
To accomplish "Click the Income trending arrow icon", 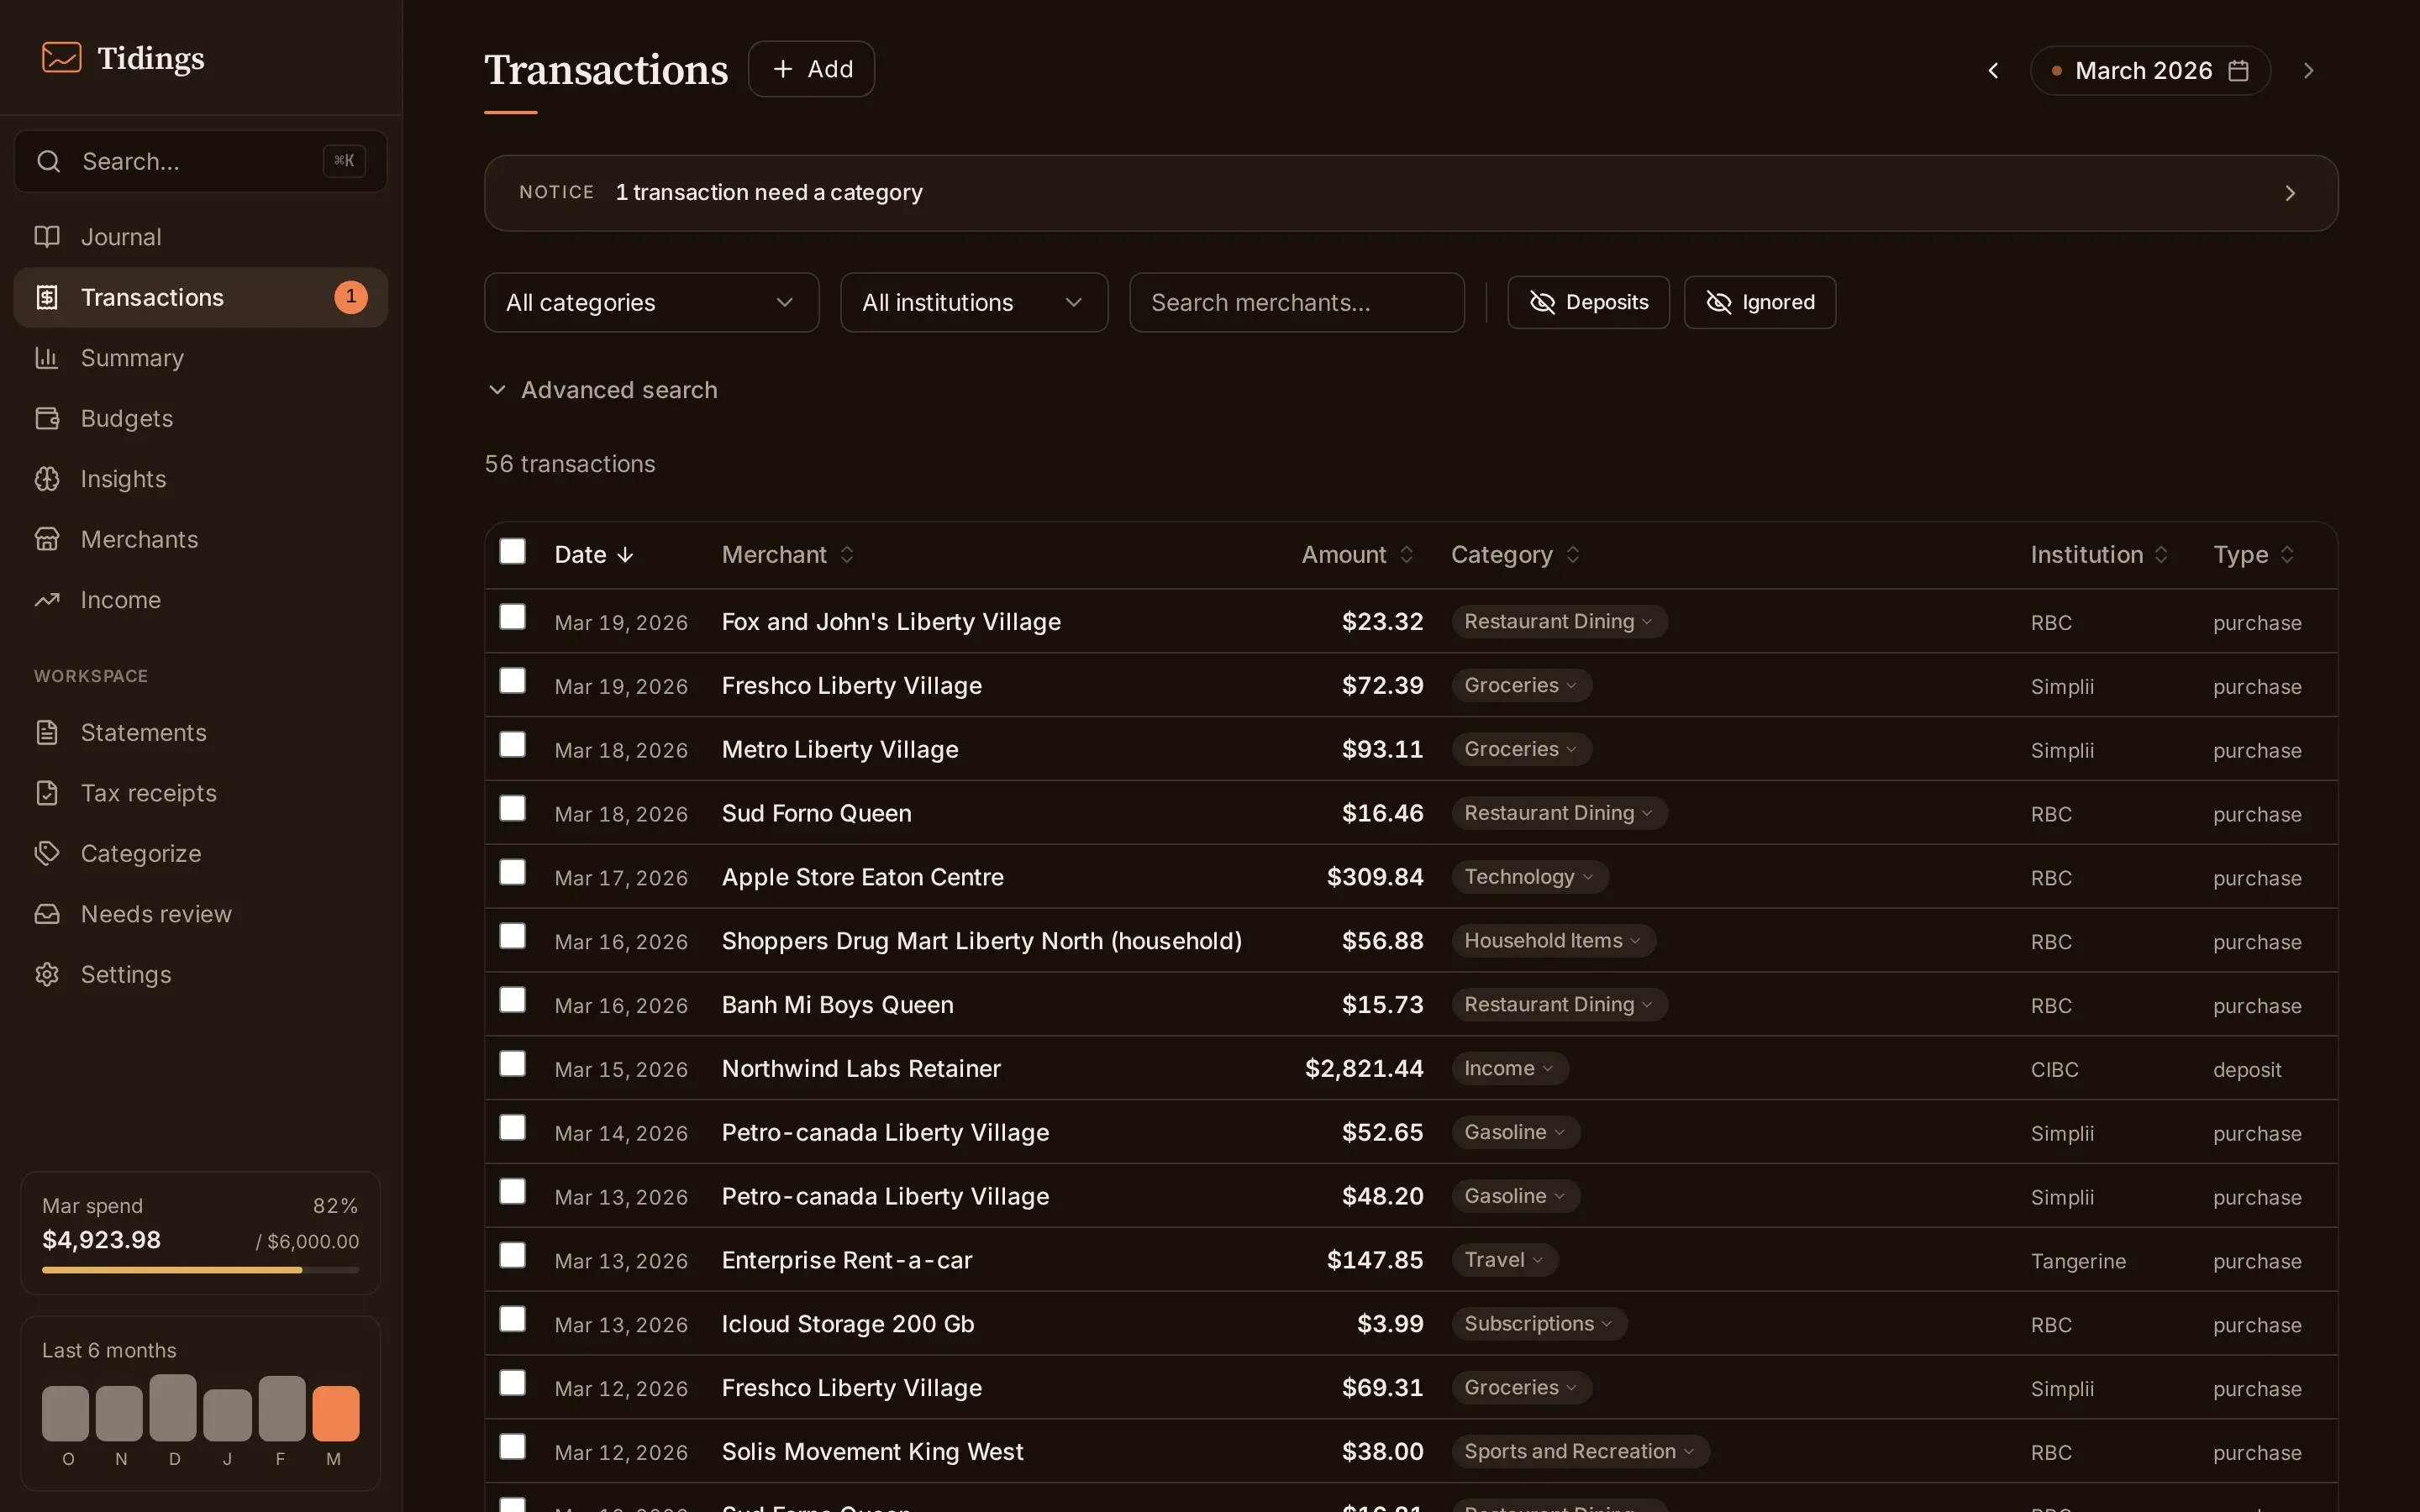I will click(x=47, y=600).
